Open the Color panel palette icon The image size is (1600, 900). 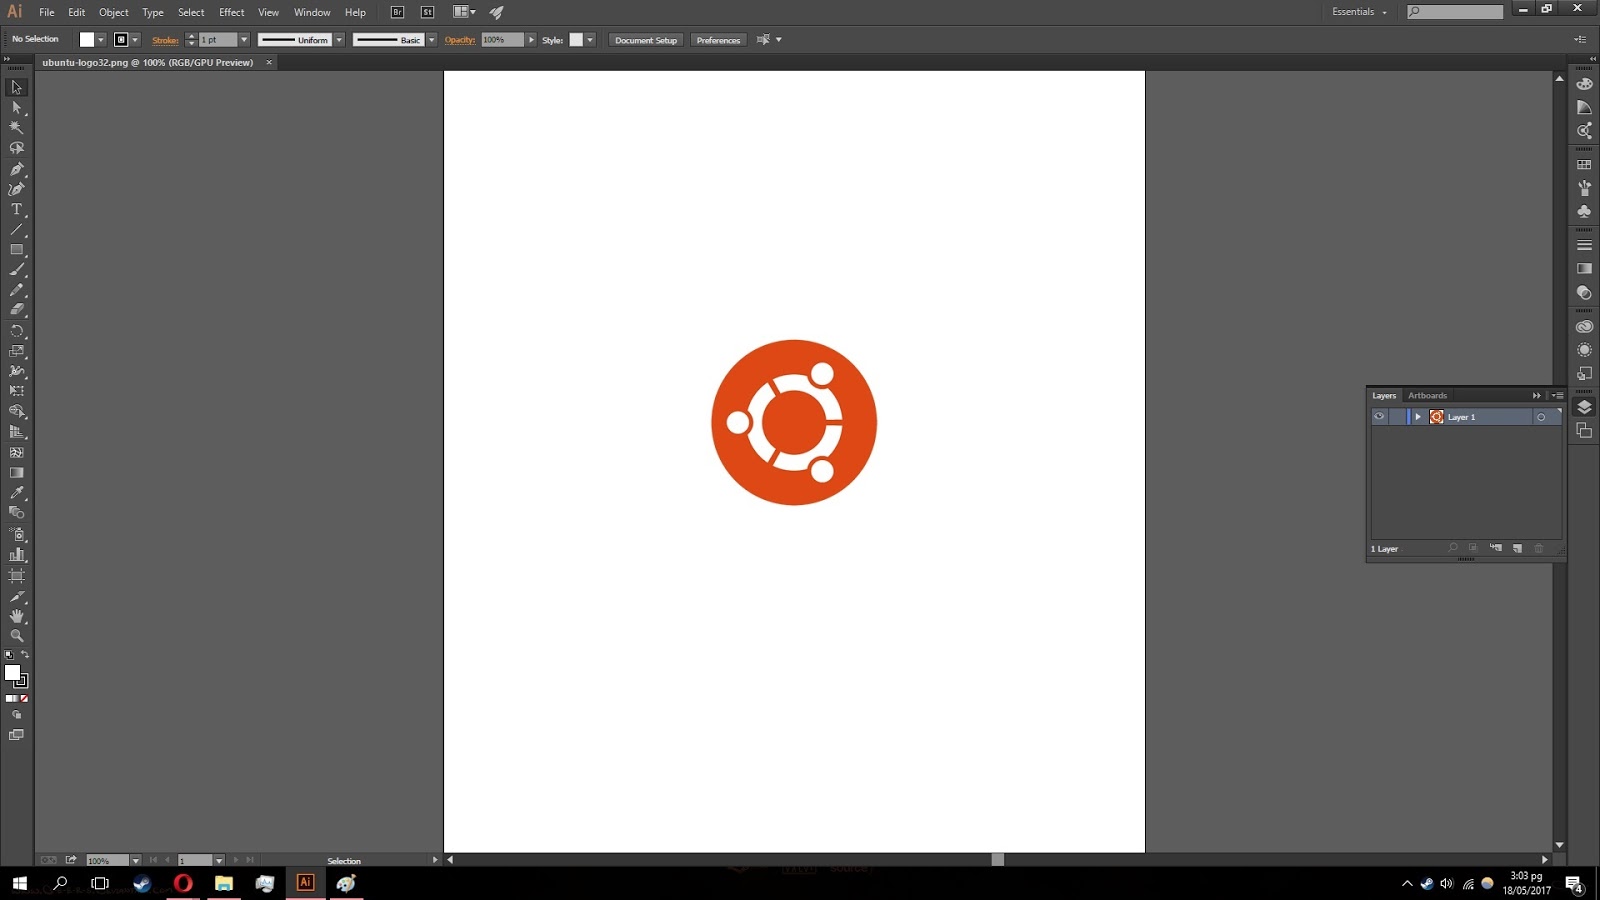pyautogui.click(x=1584, y=84)
